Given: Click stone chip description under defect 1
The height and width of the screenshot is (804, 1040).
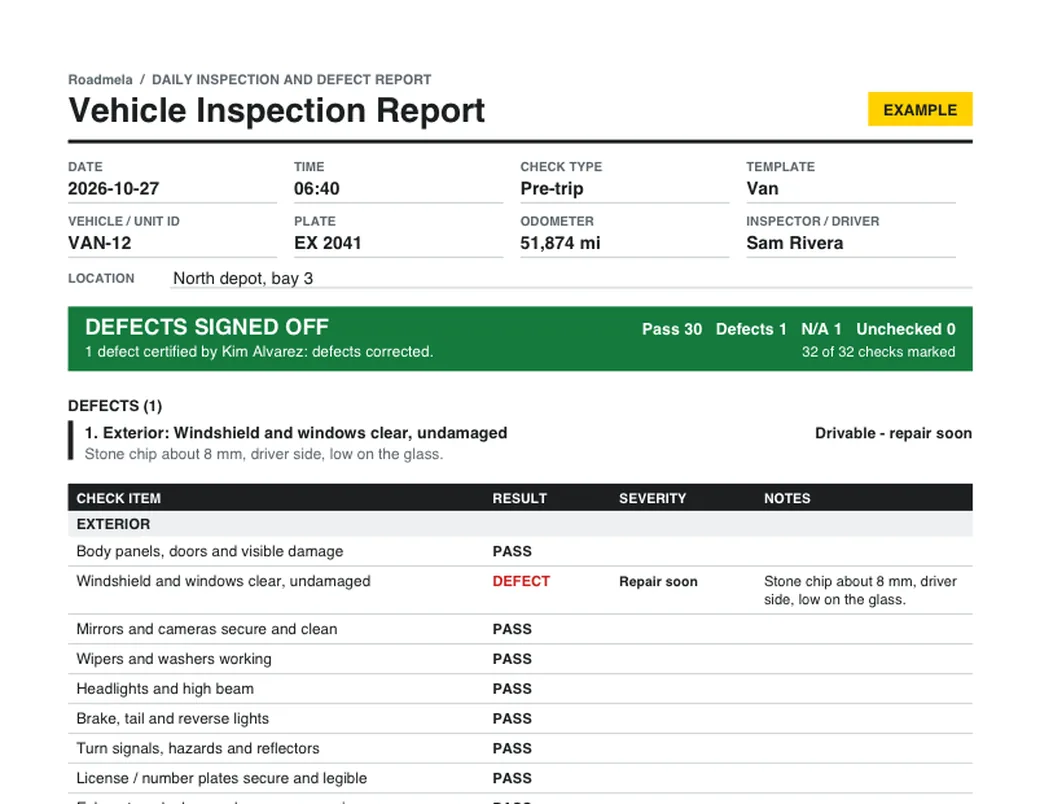Looking at the screenshot, I should coord(263,454).
